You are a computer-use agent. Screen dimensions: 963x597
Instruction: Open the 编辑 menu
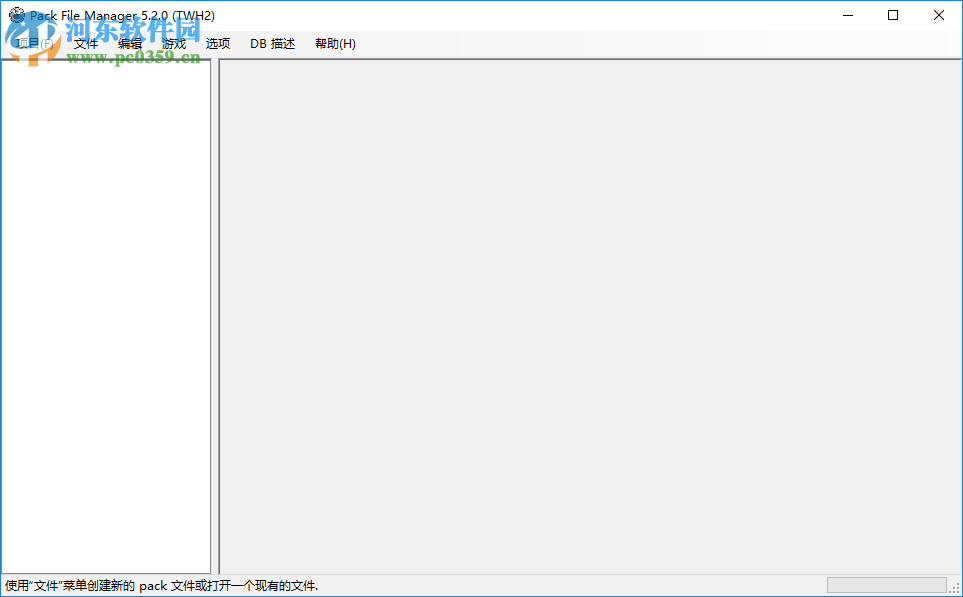pyautogui.click(x=129, y=43)
